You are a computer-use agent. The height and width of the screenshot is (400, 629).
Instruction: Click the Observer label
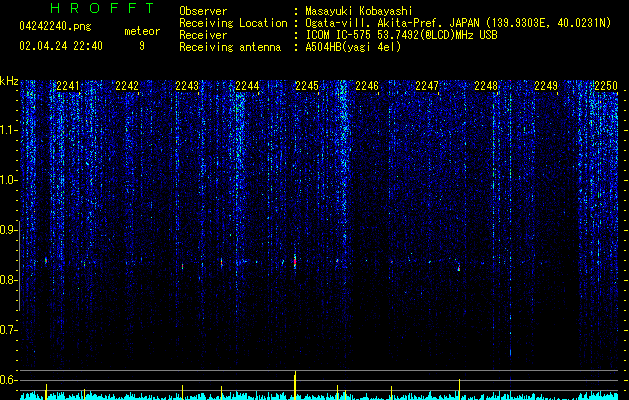[x=203, y=11]
